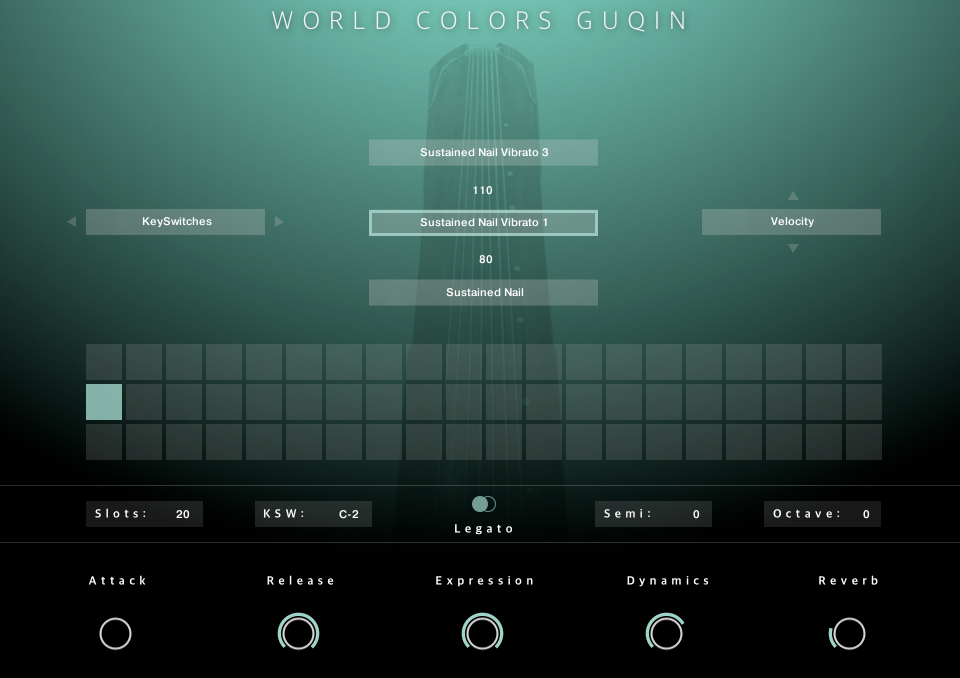Click the Slots value field

click(x=182, y=514)
